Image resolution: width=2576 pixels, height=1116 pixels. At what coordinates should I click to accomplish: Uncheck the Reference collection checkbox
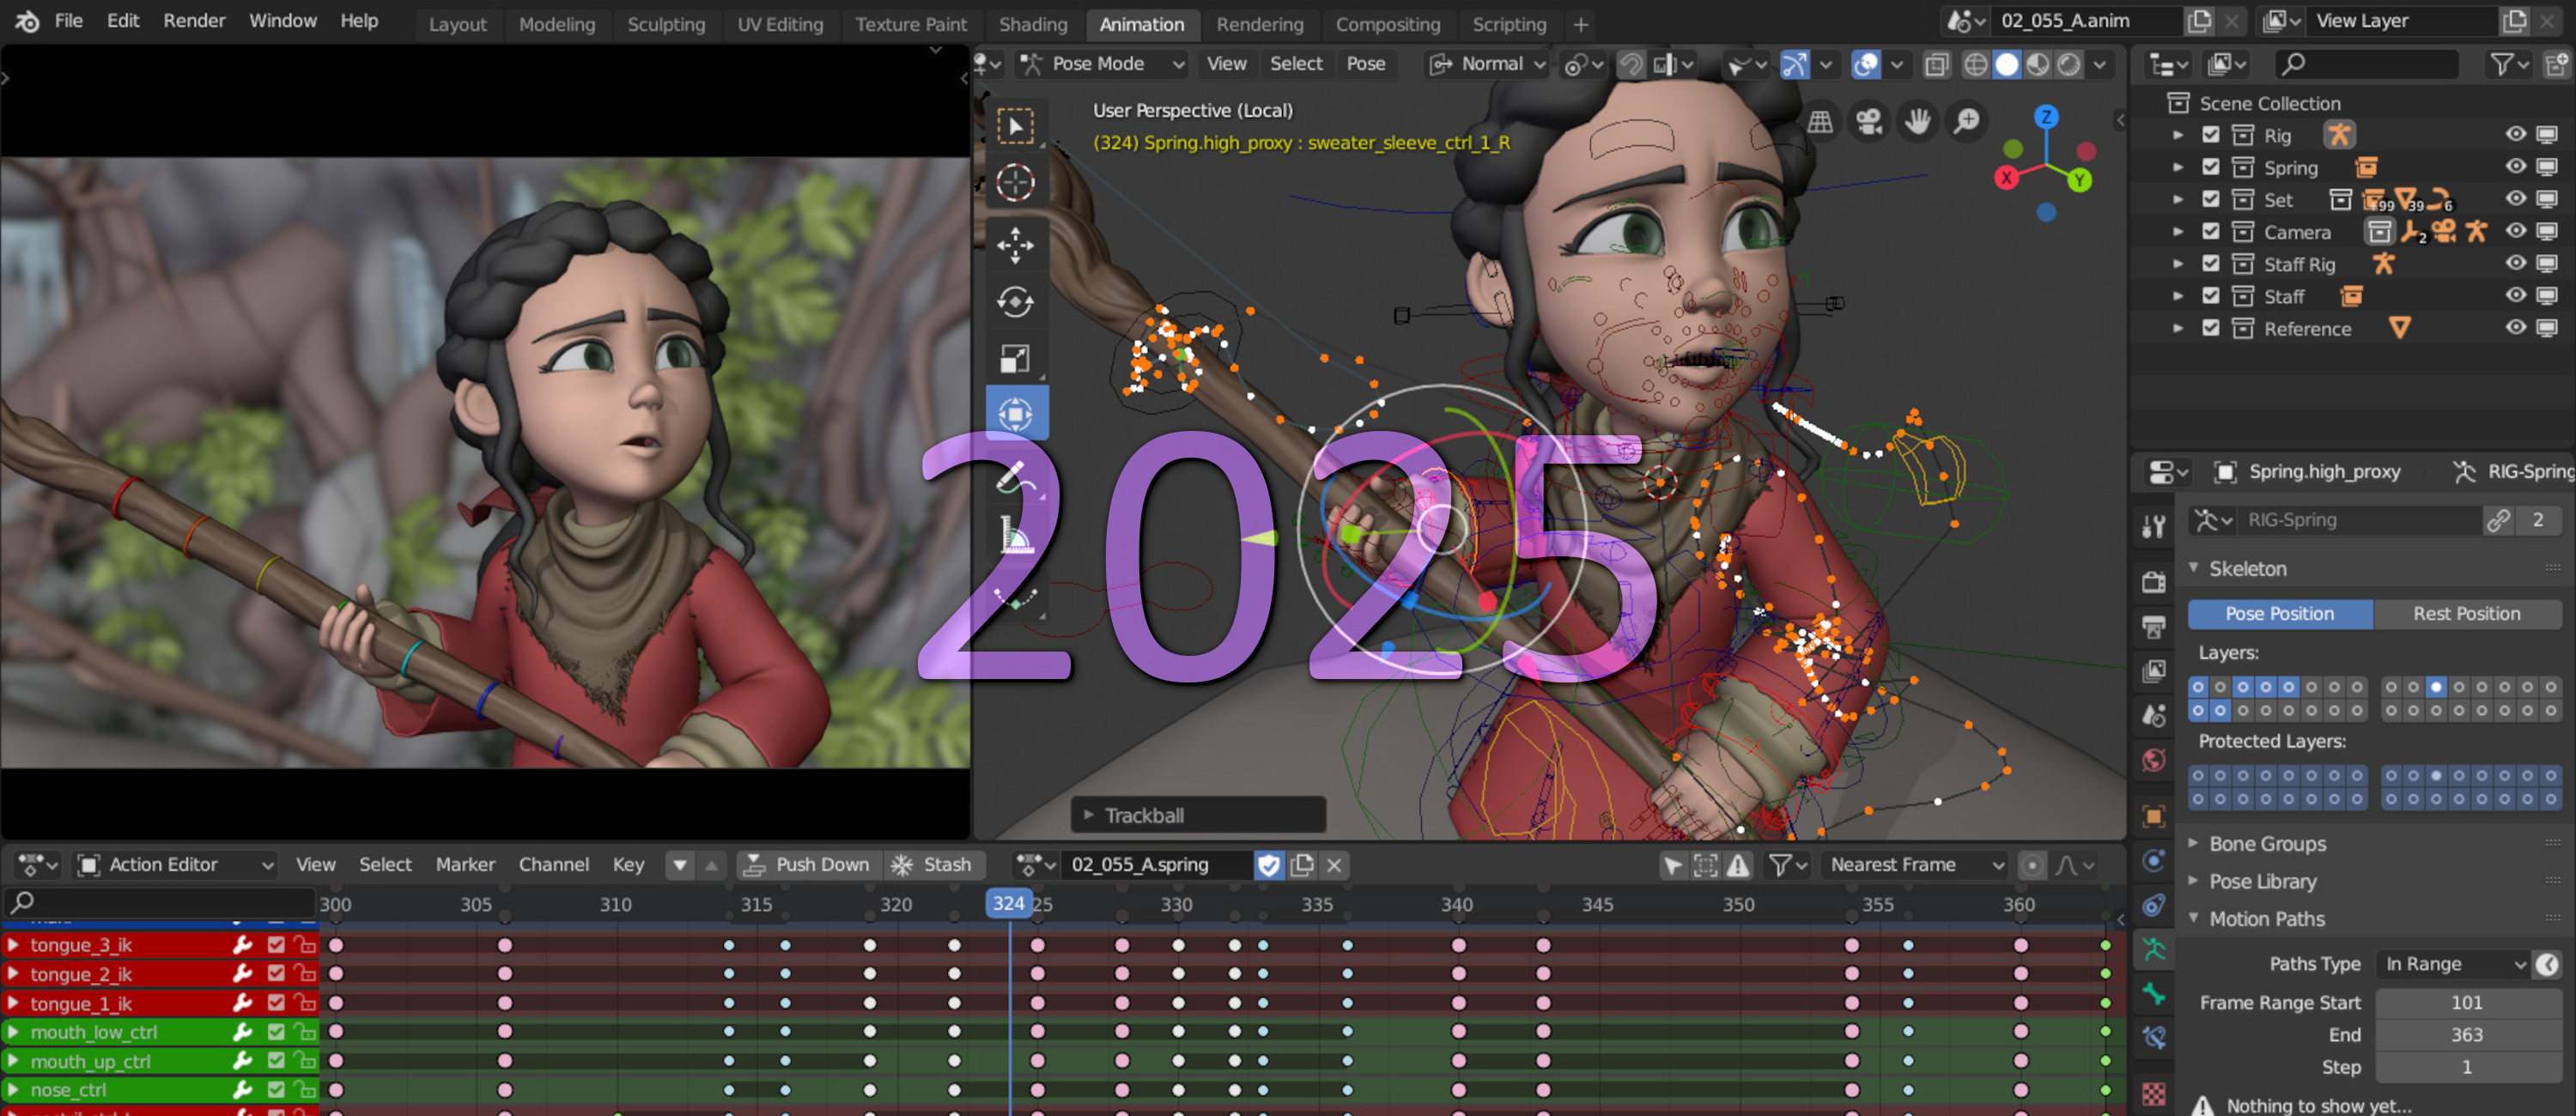(x=2211, y=328)
